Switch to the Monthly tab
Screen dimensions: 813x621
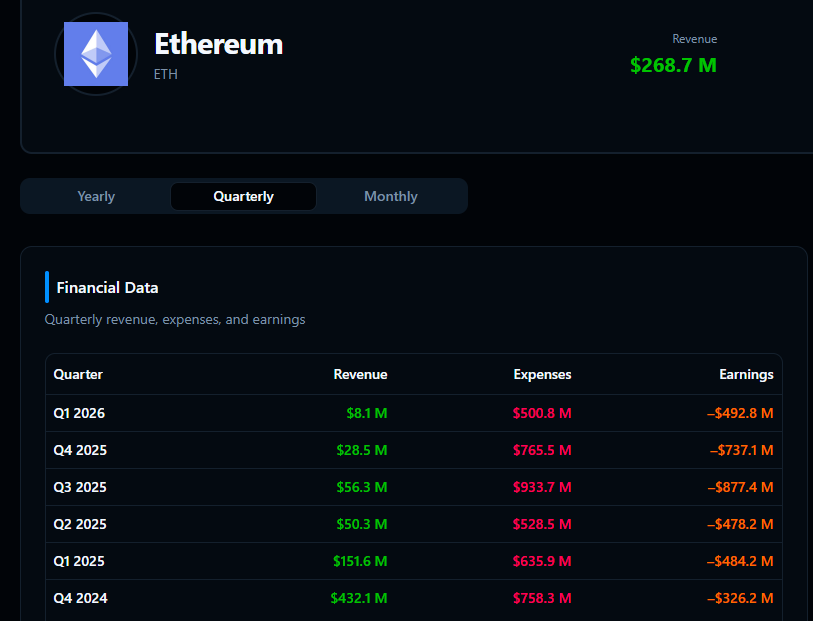pyautogui.click(x=390, y=196)
